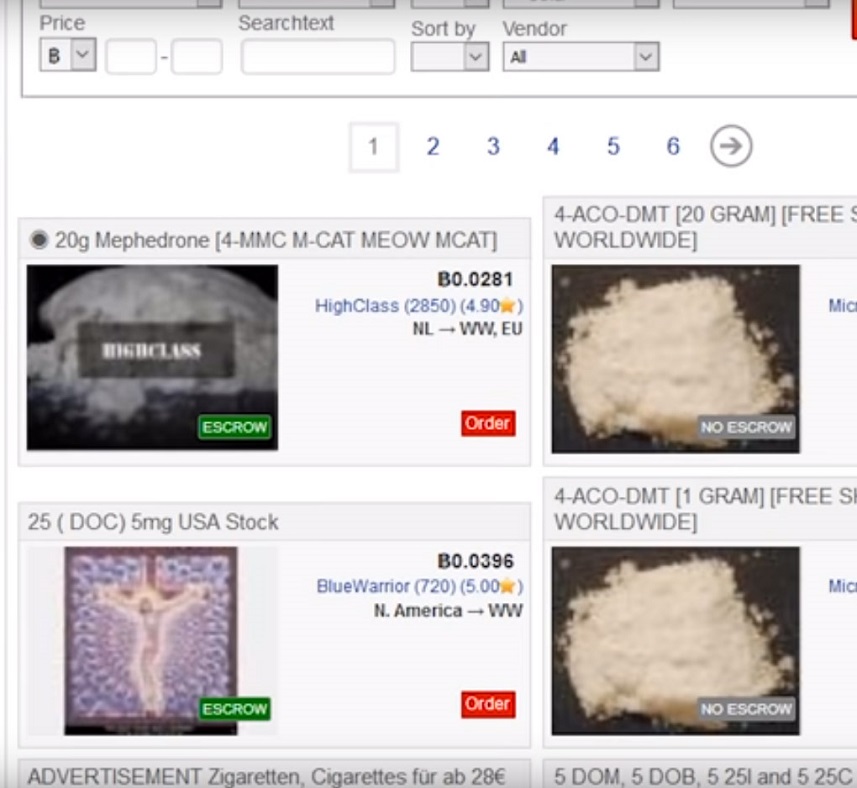857x788 pixels.
Task: Go to the next results page arrow
Action: [x=731, y=147]
